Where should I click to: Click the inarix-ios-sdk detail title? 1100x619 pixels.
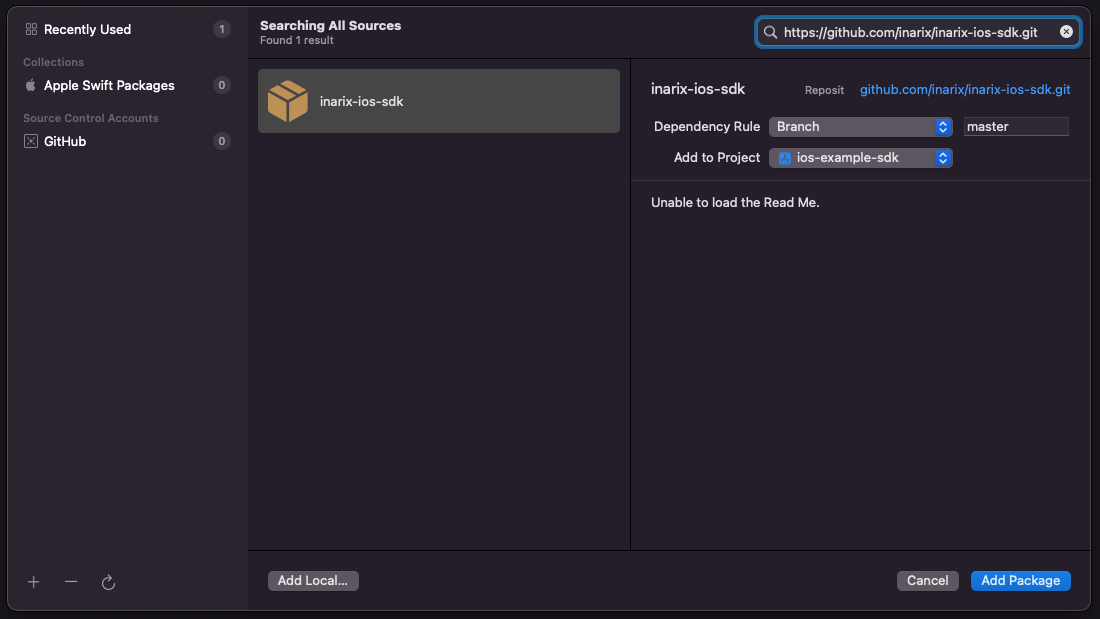click(698, 89)
